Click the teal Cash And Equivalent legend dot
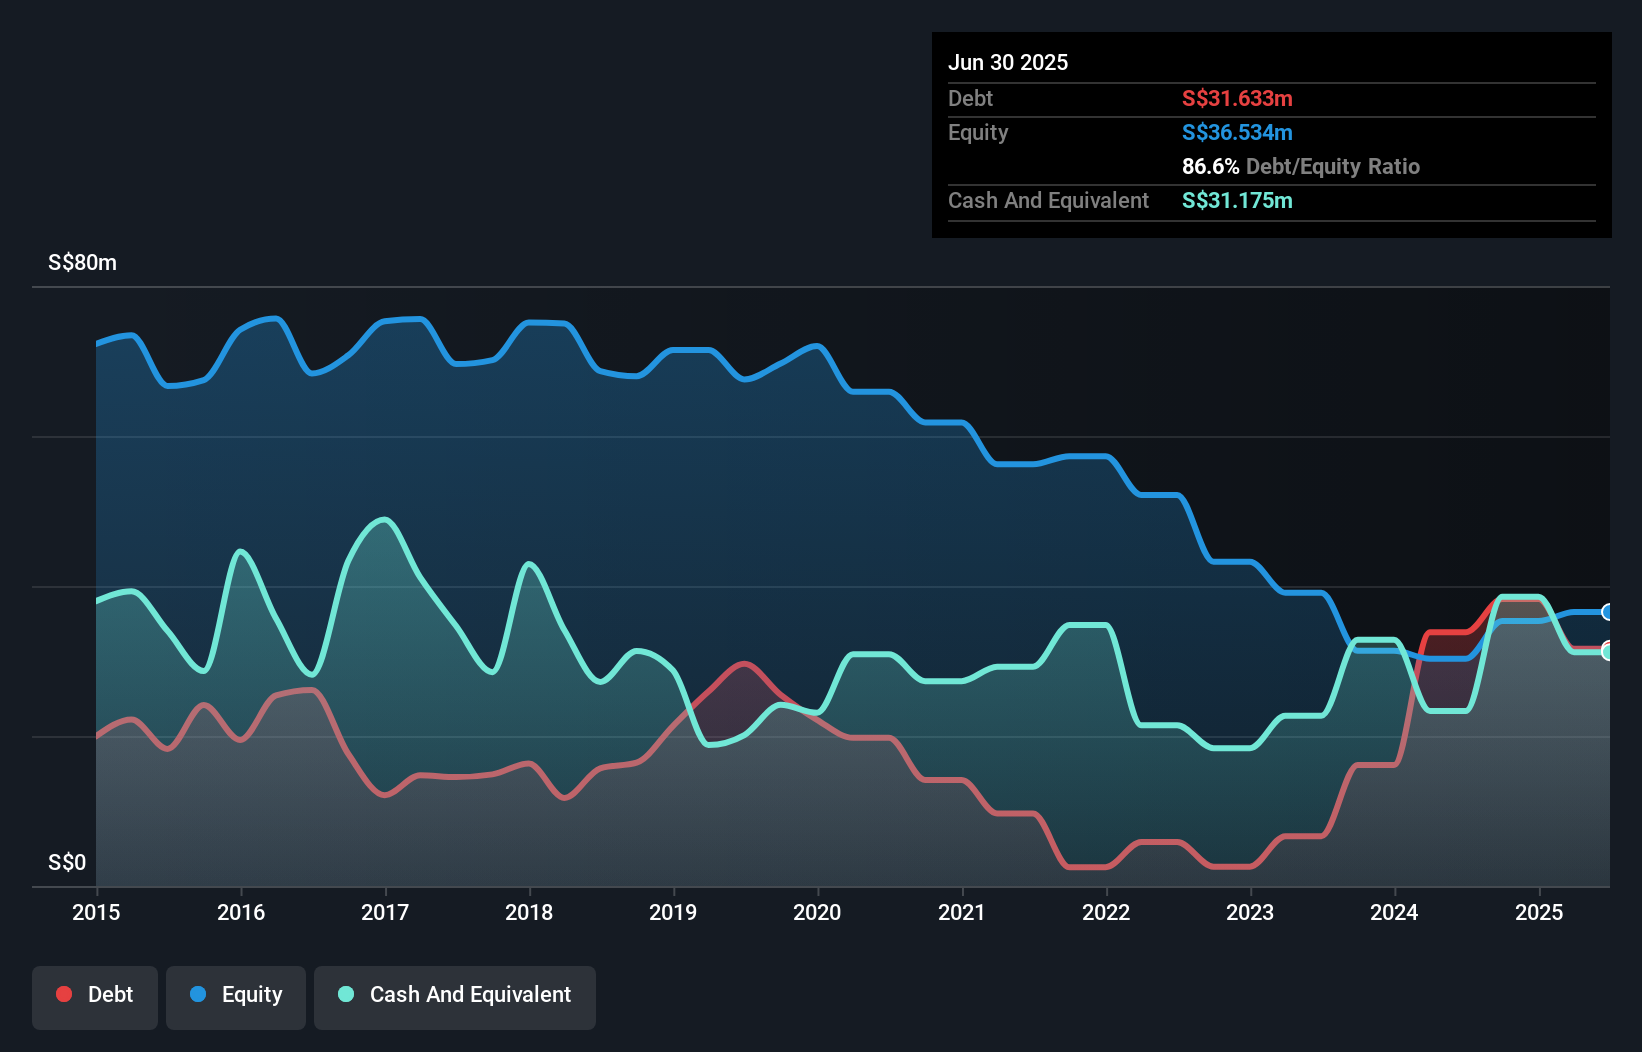1642x1052 pixels. [x=345, y=994]
